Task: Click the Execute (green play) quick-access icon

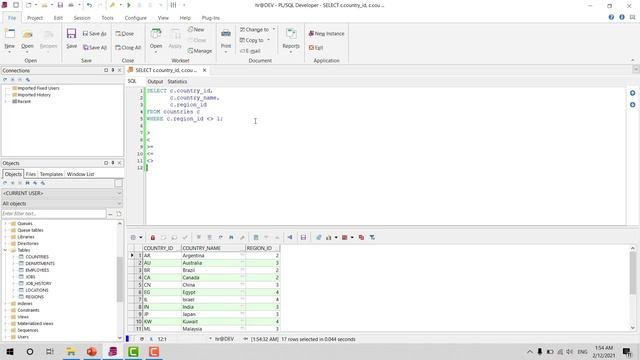Action: pos(129,5)
